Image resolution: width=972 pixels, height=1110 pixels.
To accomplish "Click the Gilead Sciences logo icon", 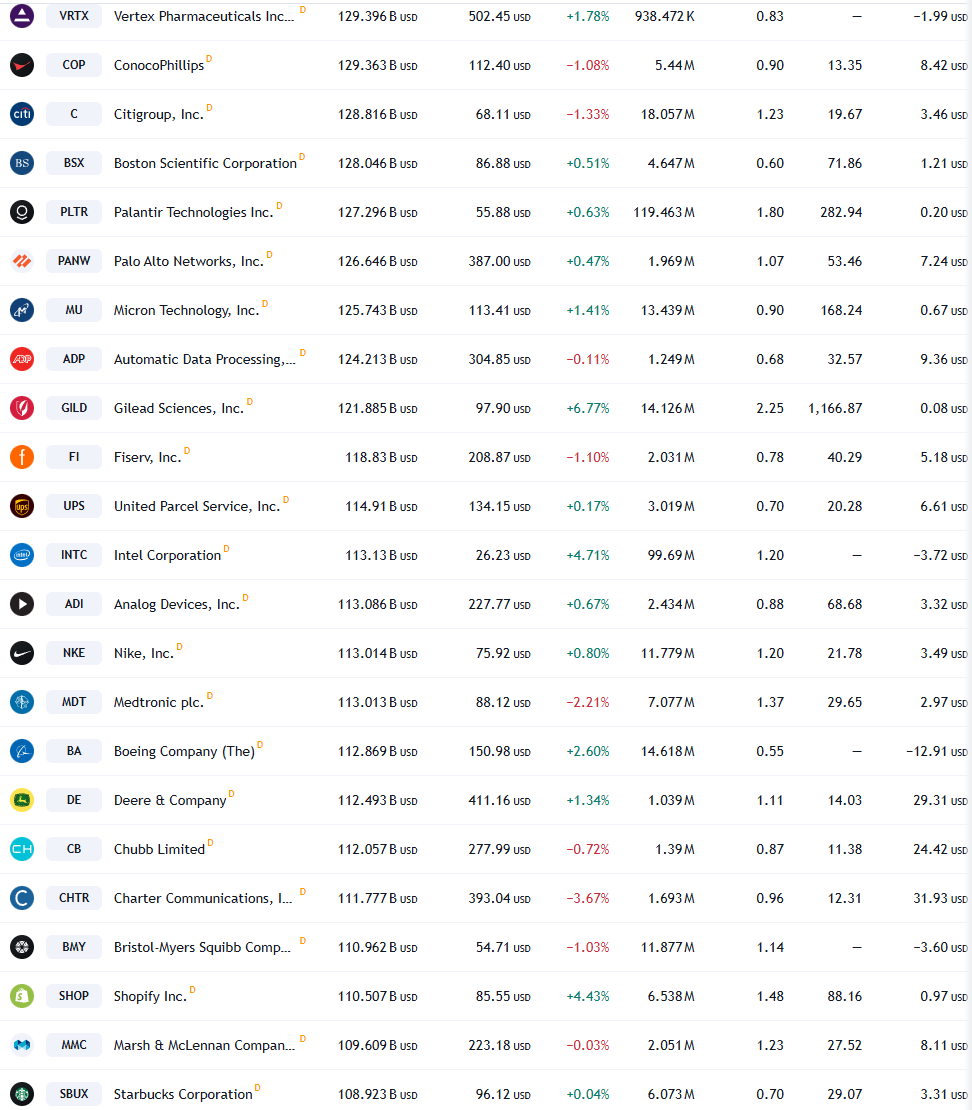I will (x=22, y=408).
